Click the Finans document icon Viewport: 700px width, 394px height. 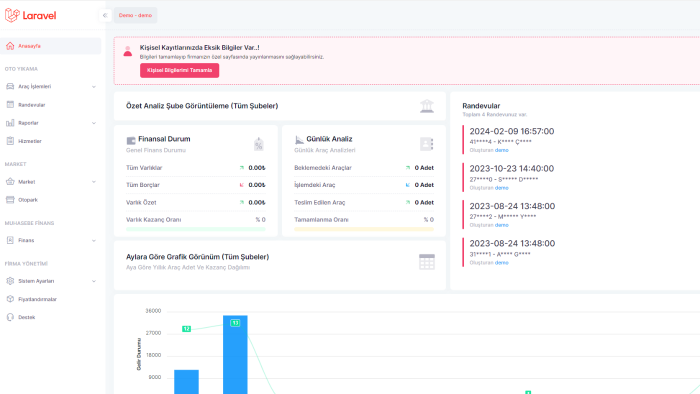point(10,240)
